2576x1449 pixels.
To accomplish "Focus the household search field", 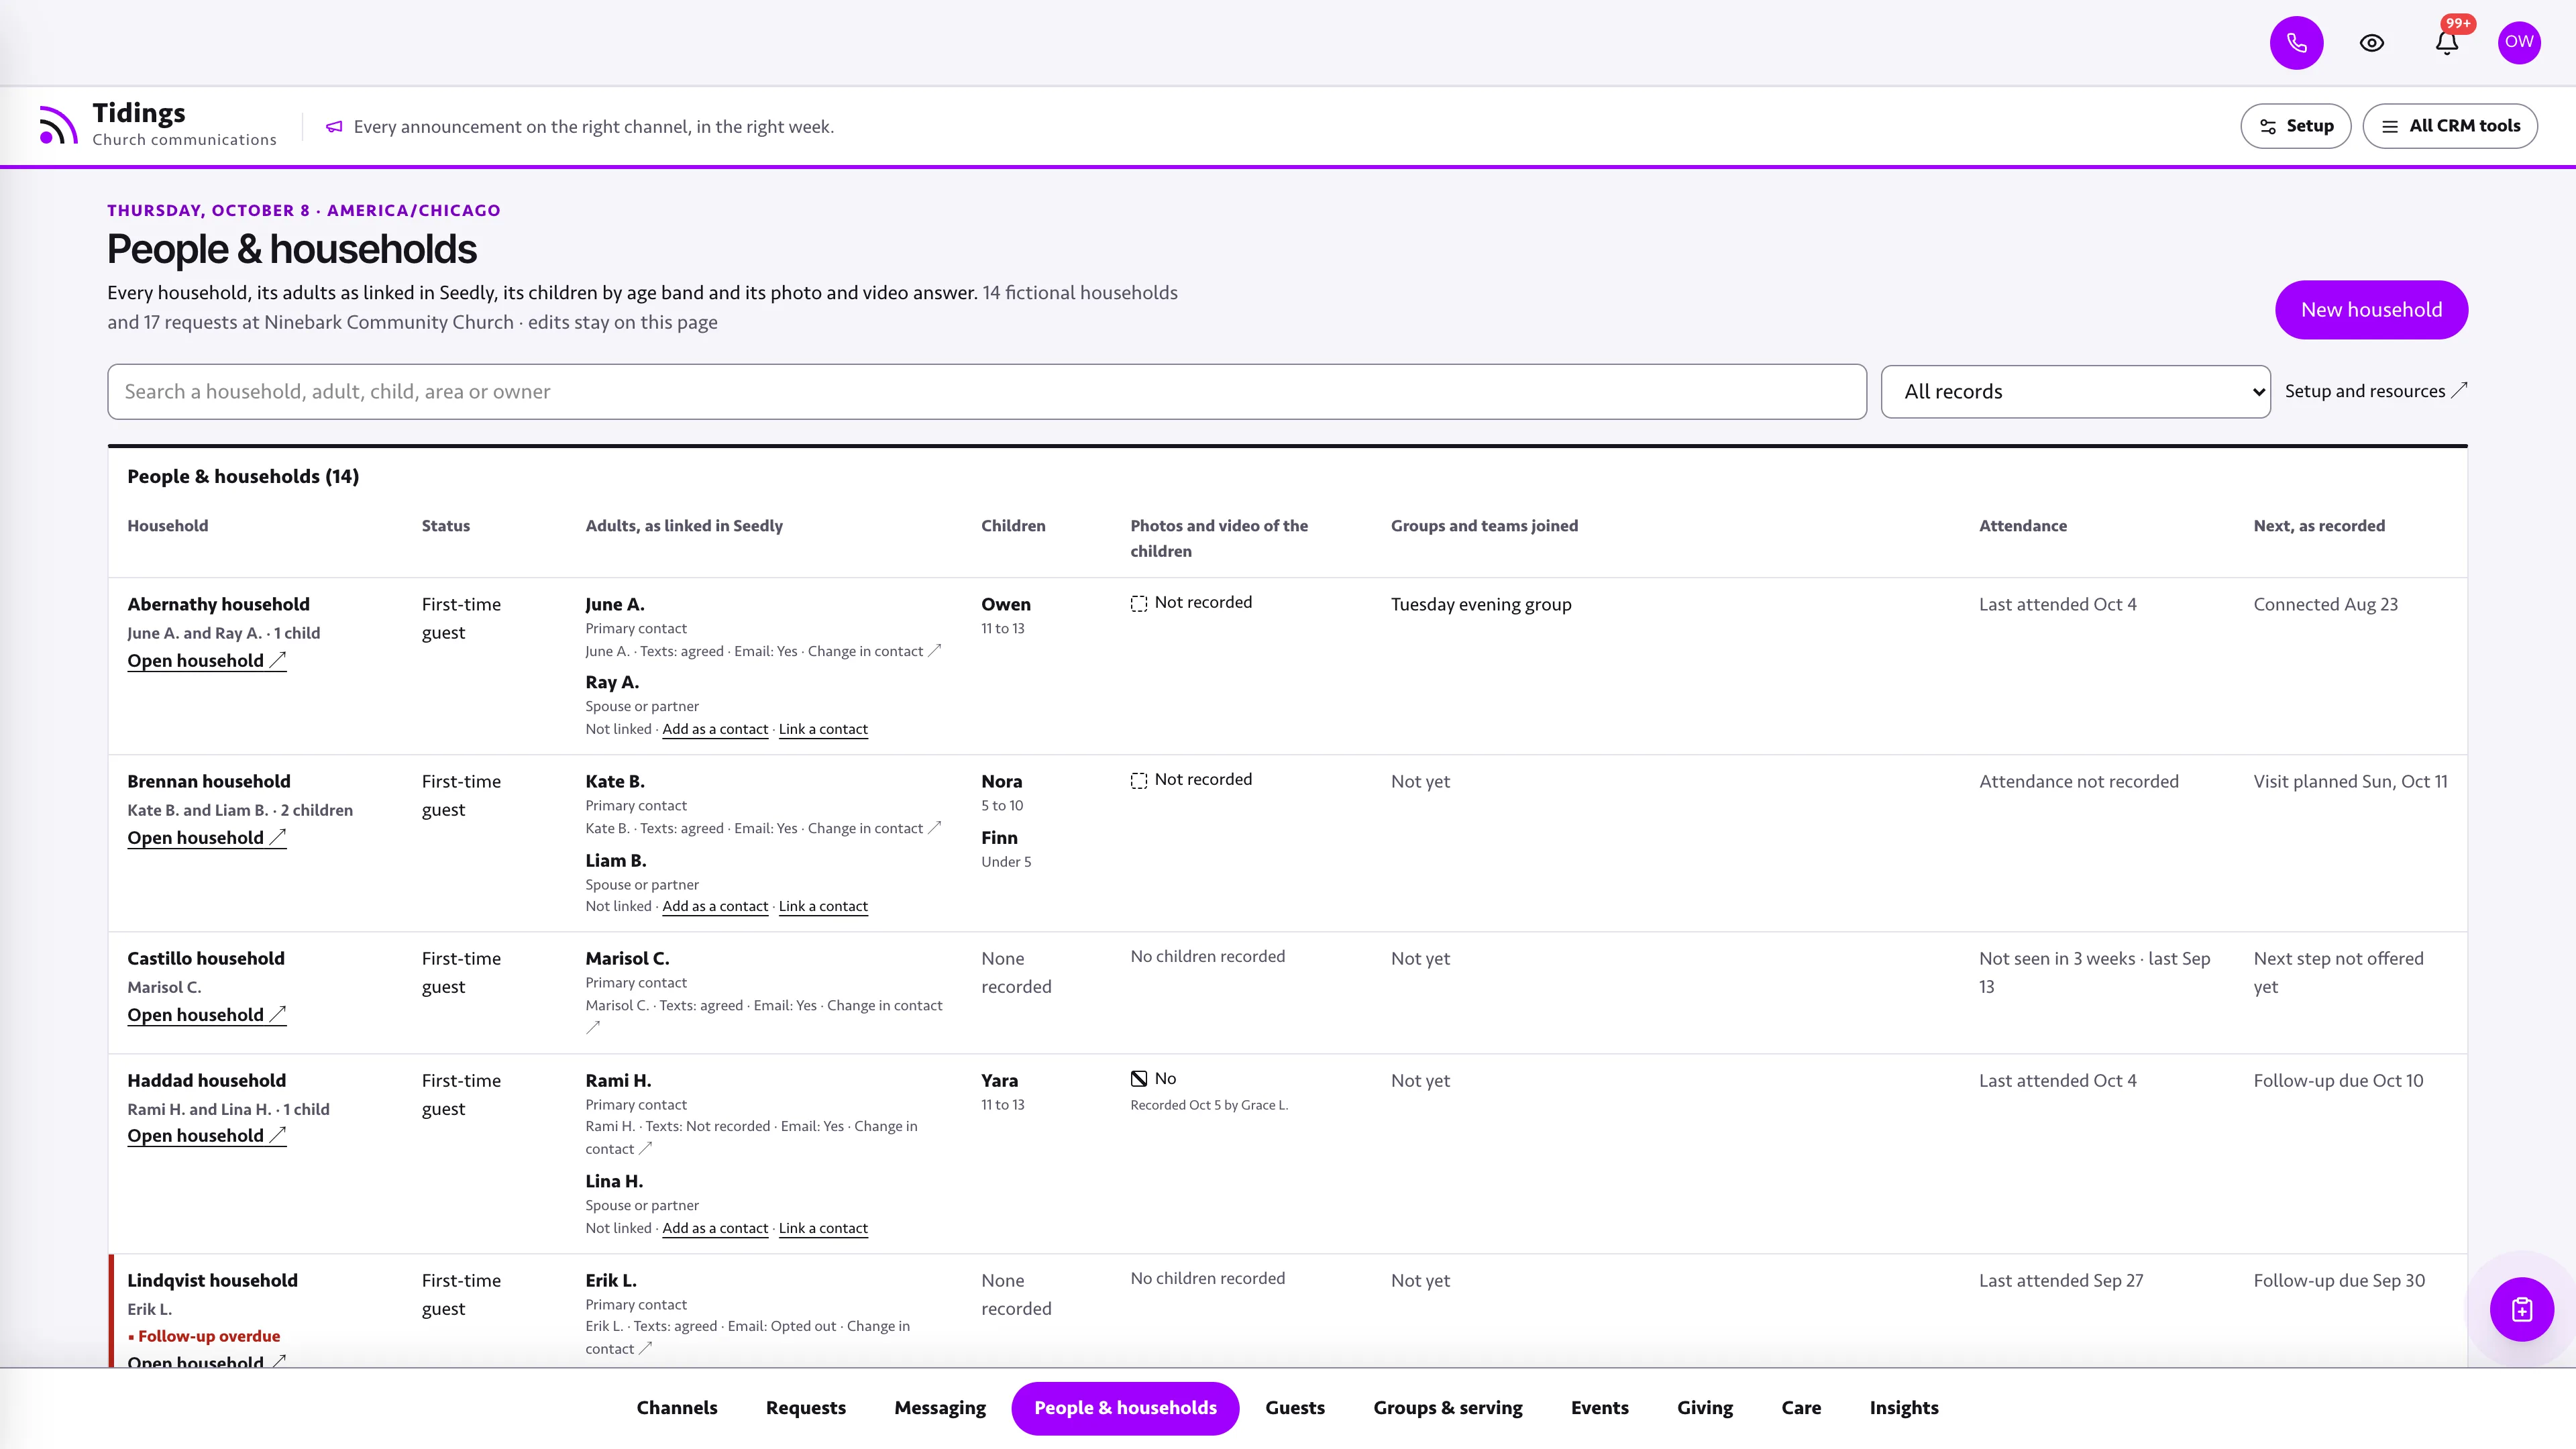I will click(x=986, y=392).
